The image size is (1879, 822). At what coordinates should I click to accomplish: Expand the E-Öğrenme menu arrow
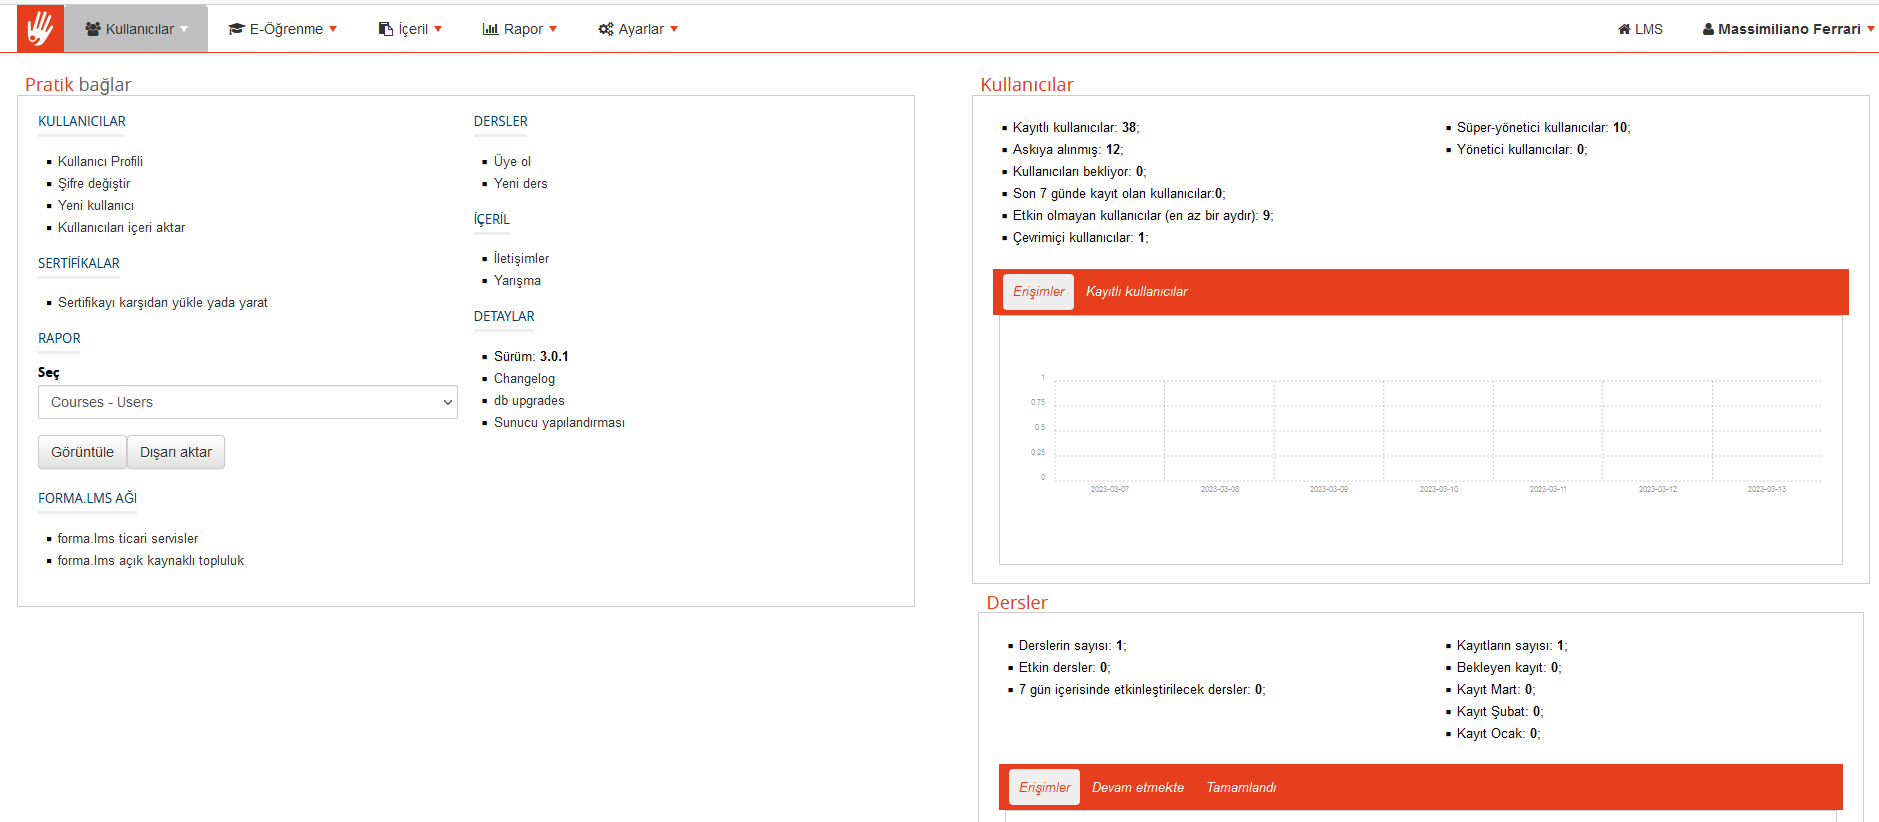(333, 29)
